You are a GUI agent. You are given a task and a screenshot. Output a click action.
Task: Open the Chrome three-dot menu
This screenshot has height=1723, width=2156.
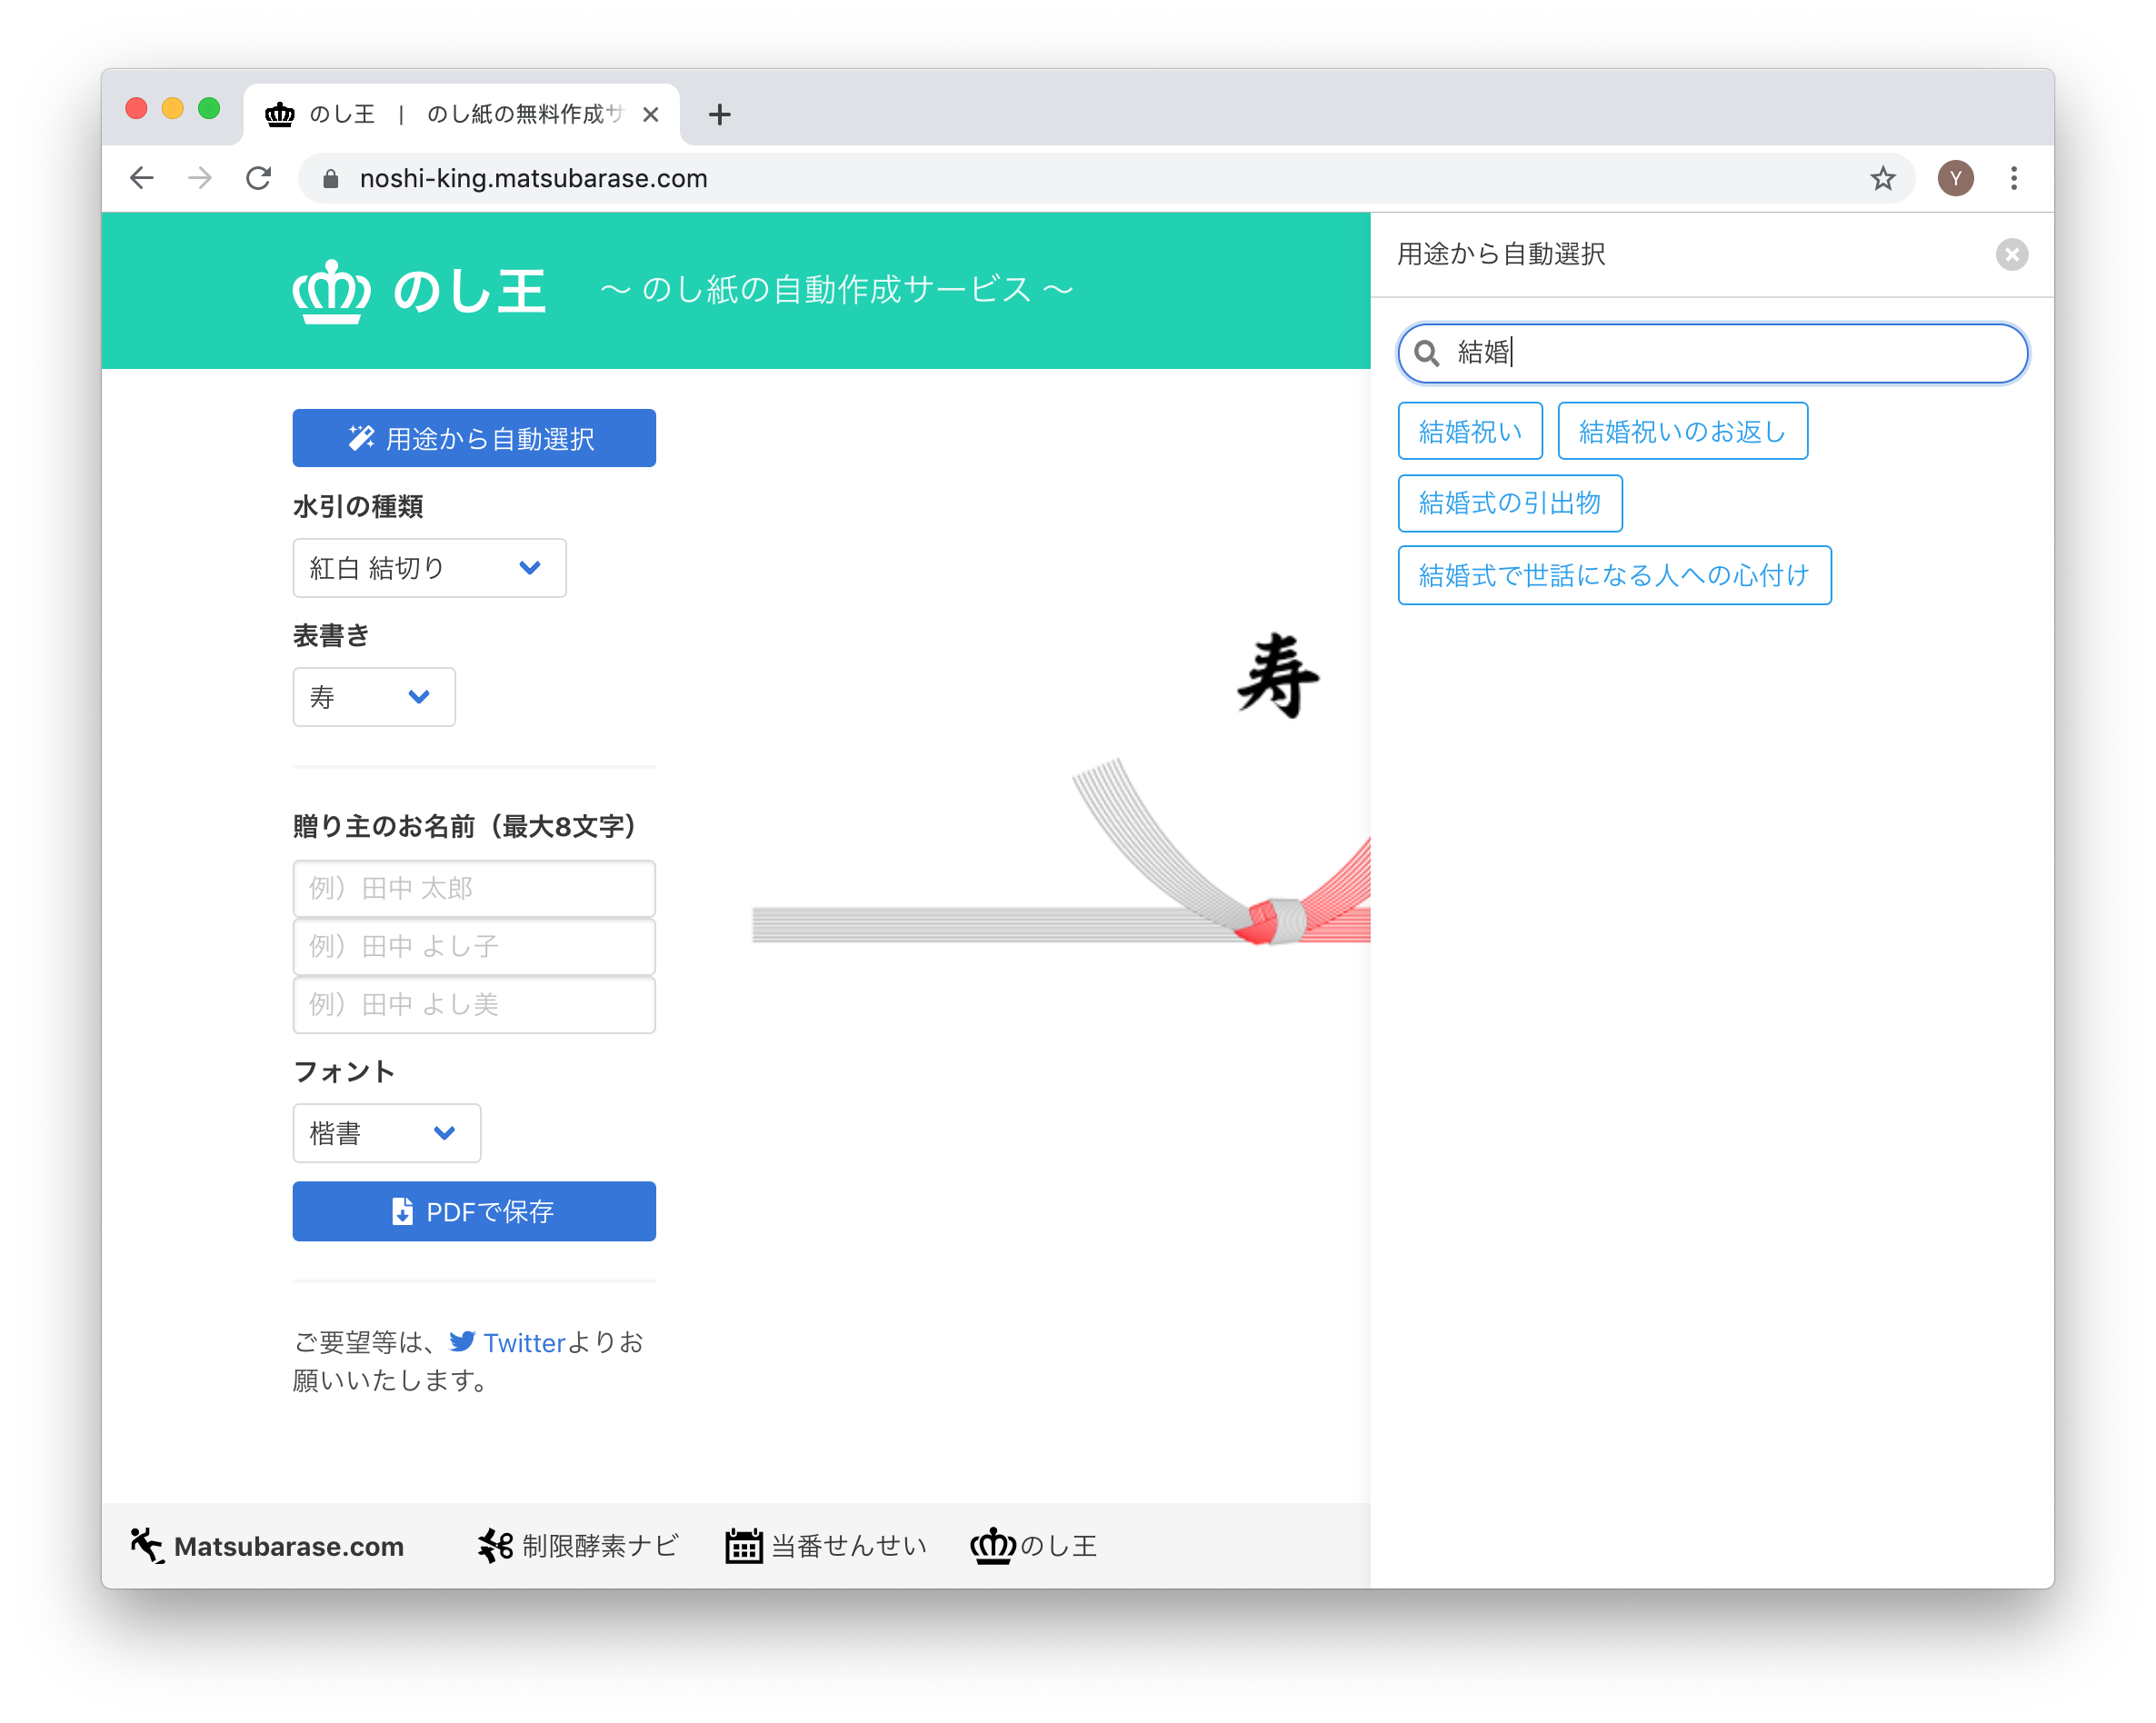coord(2014,178)
